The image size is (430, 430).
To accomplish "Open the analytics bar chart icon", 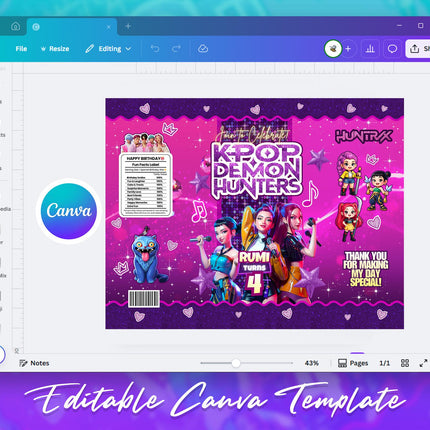I will tap(370, 49).
